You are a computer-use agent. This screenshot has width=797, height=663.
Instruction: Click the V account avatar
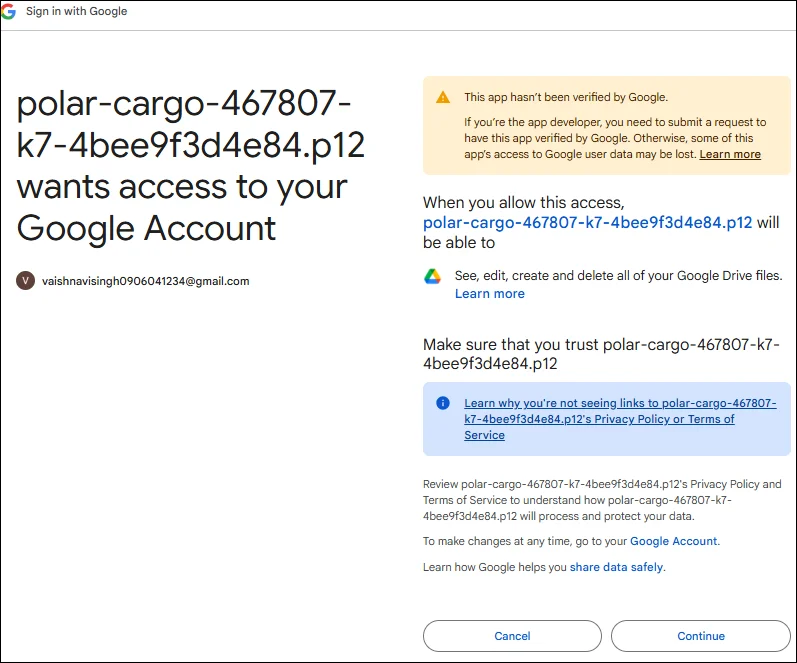click(25, 281)
